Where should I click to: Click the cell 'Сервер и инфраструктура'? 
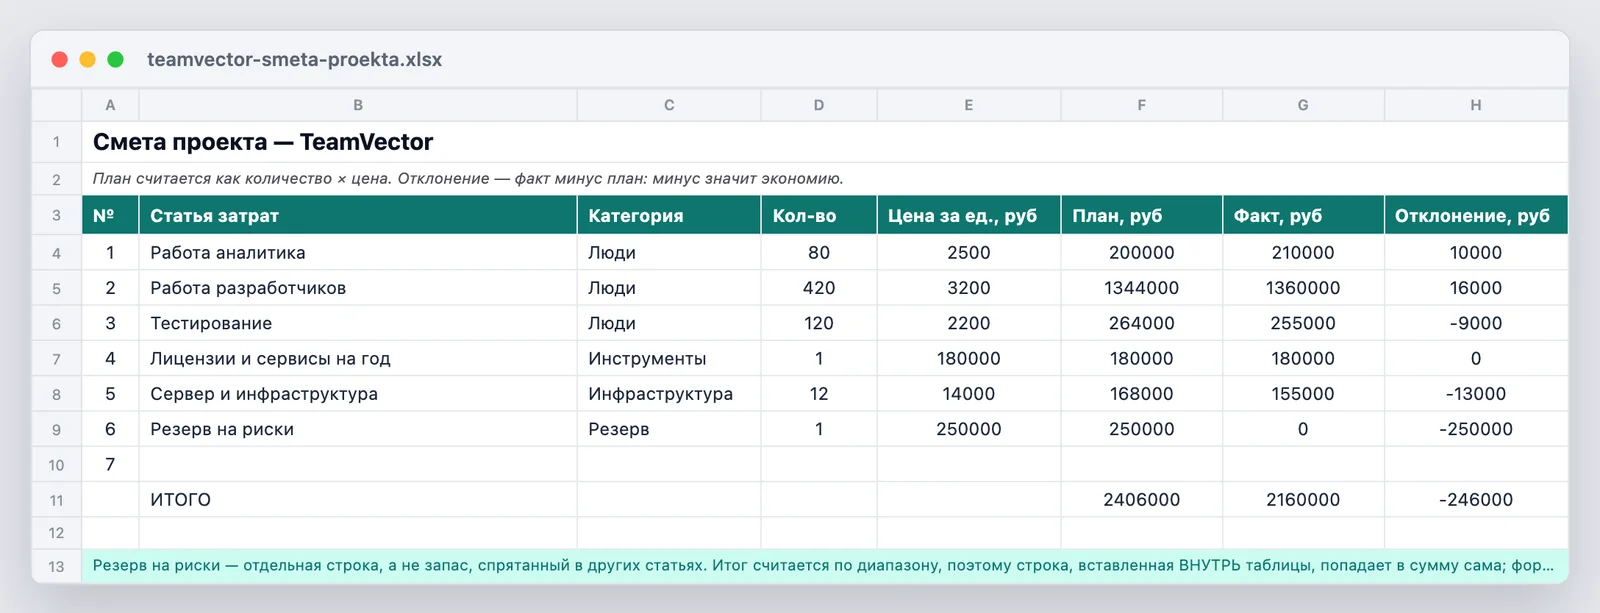point(358,394)
